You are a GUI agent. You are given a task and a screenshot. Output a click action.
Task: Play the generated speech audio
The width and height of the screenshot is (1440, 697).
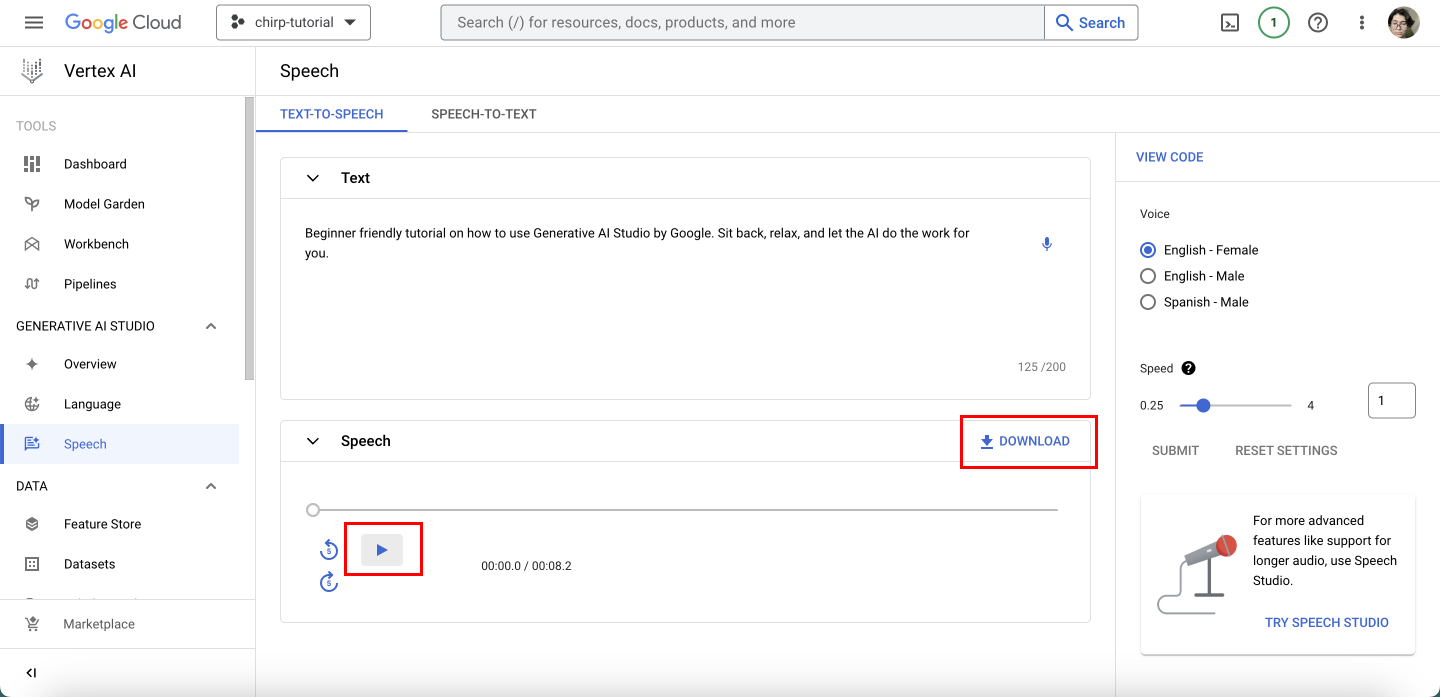382,550
